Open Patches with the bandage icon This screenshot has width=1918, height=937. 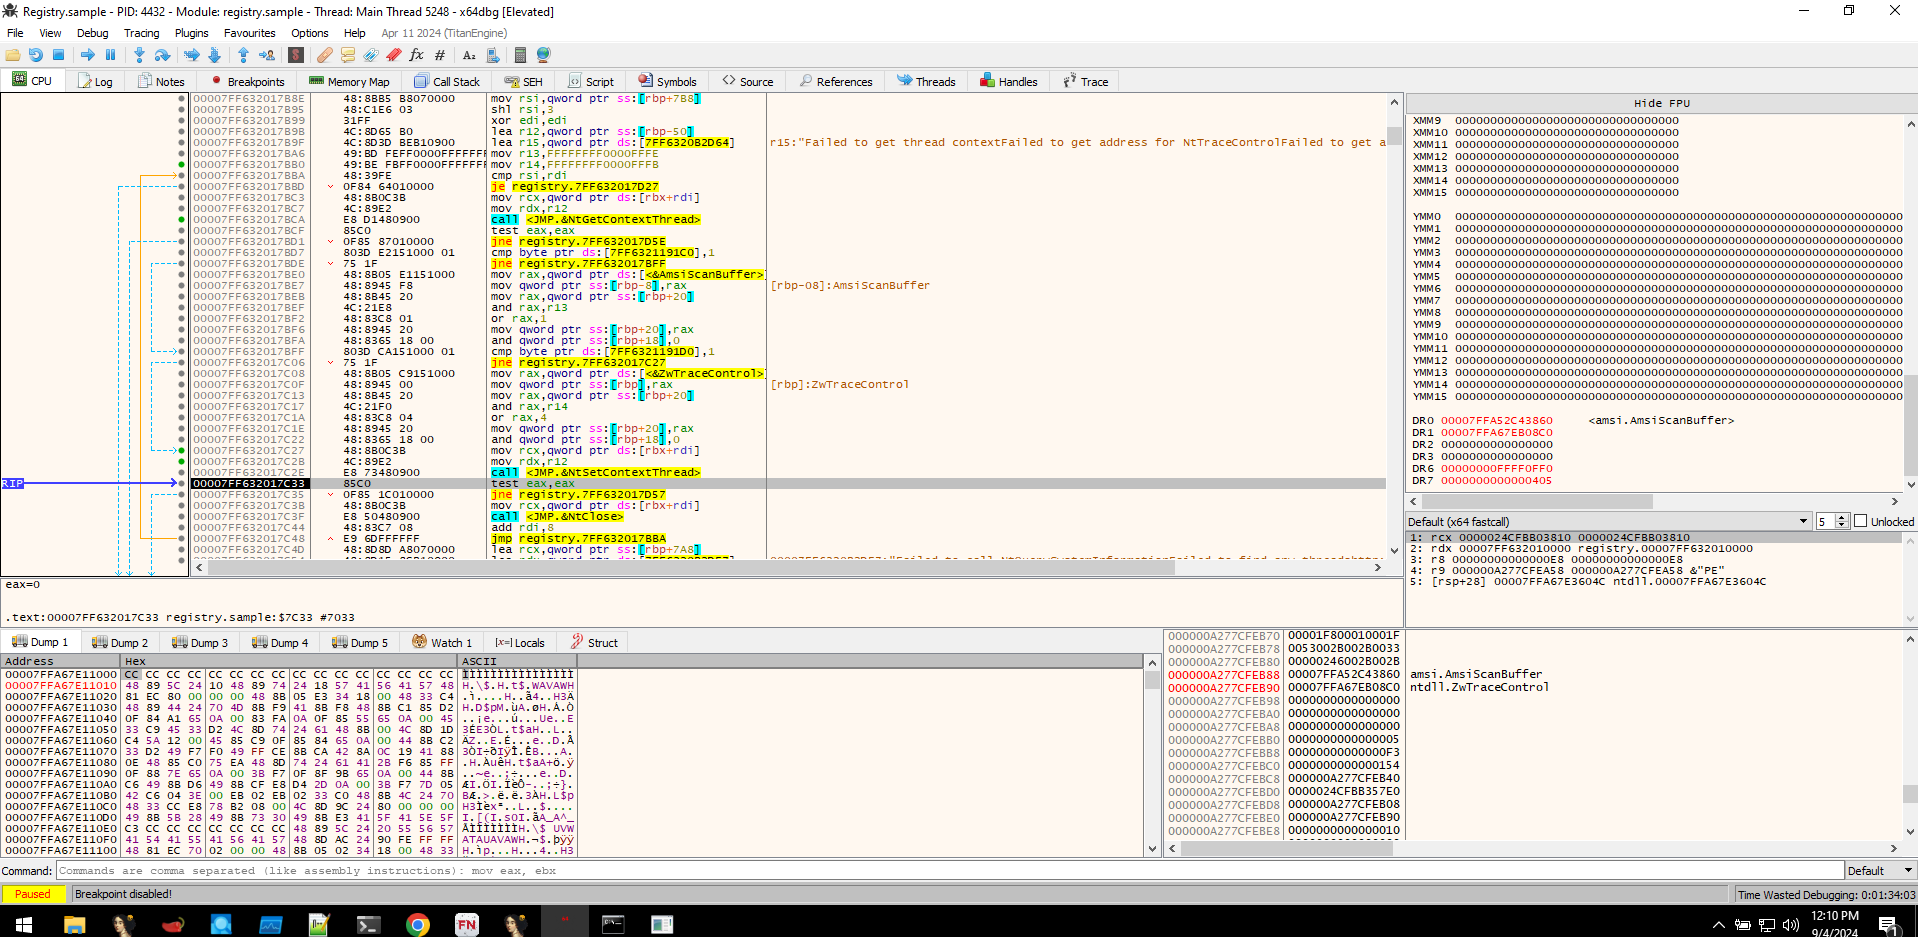pos(325,55)
